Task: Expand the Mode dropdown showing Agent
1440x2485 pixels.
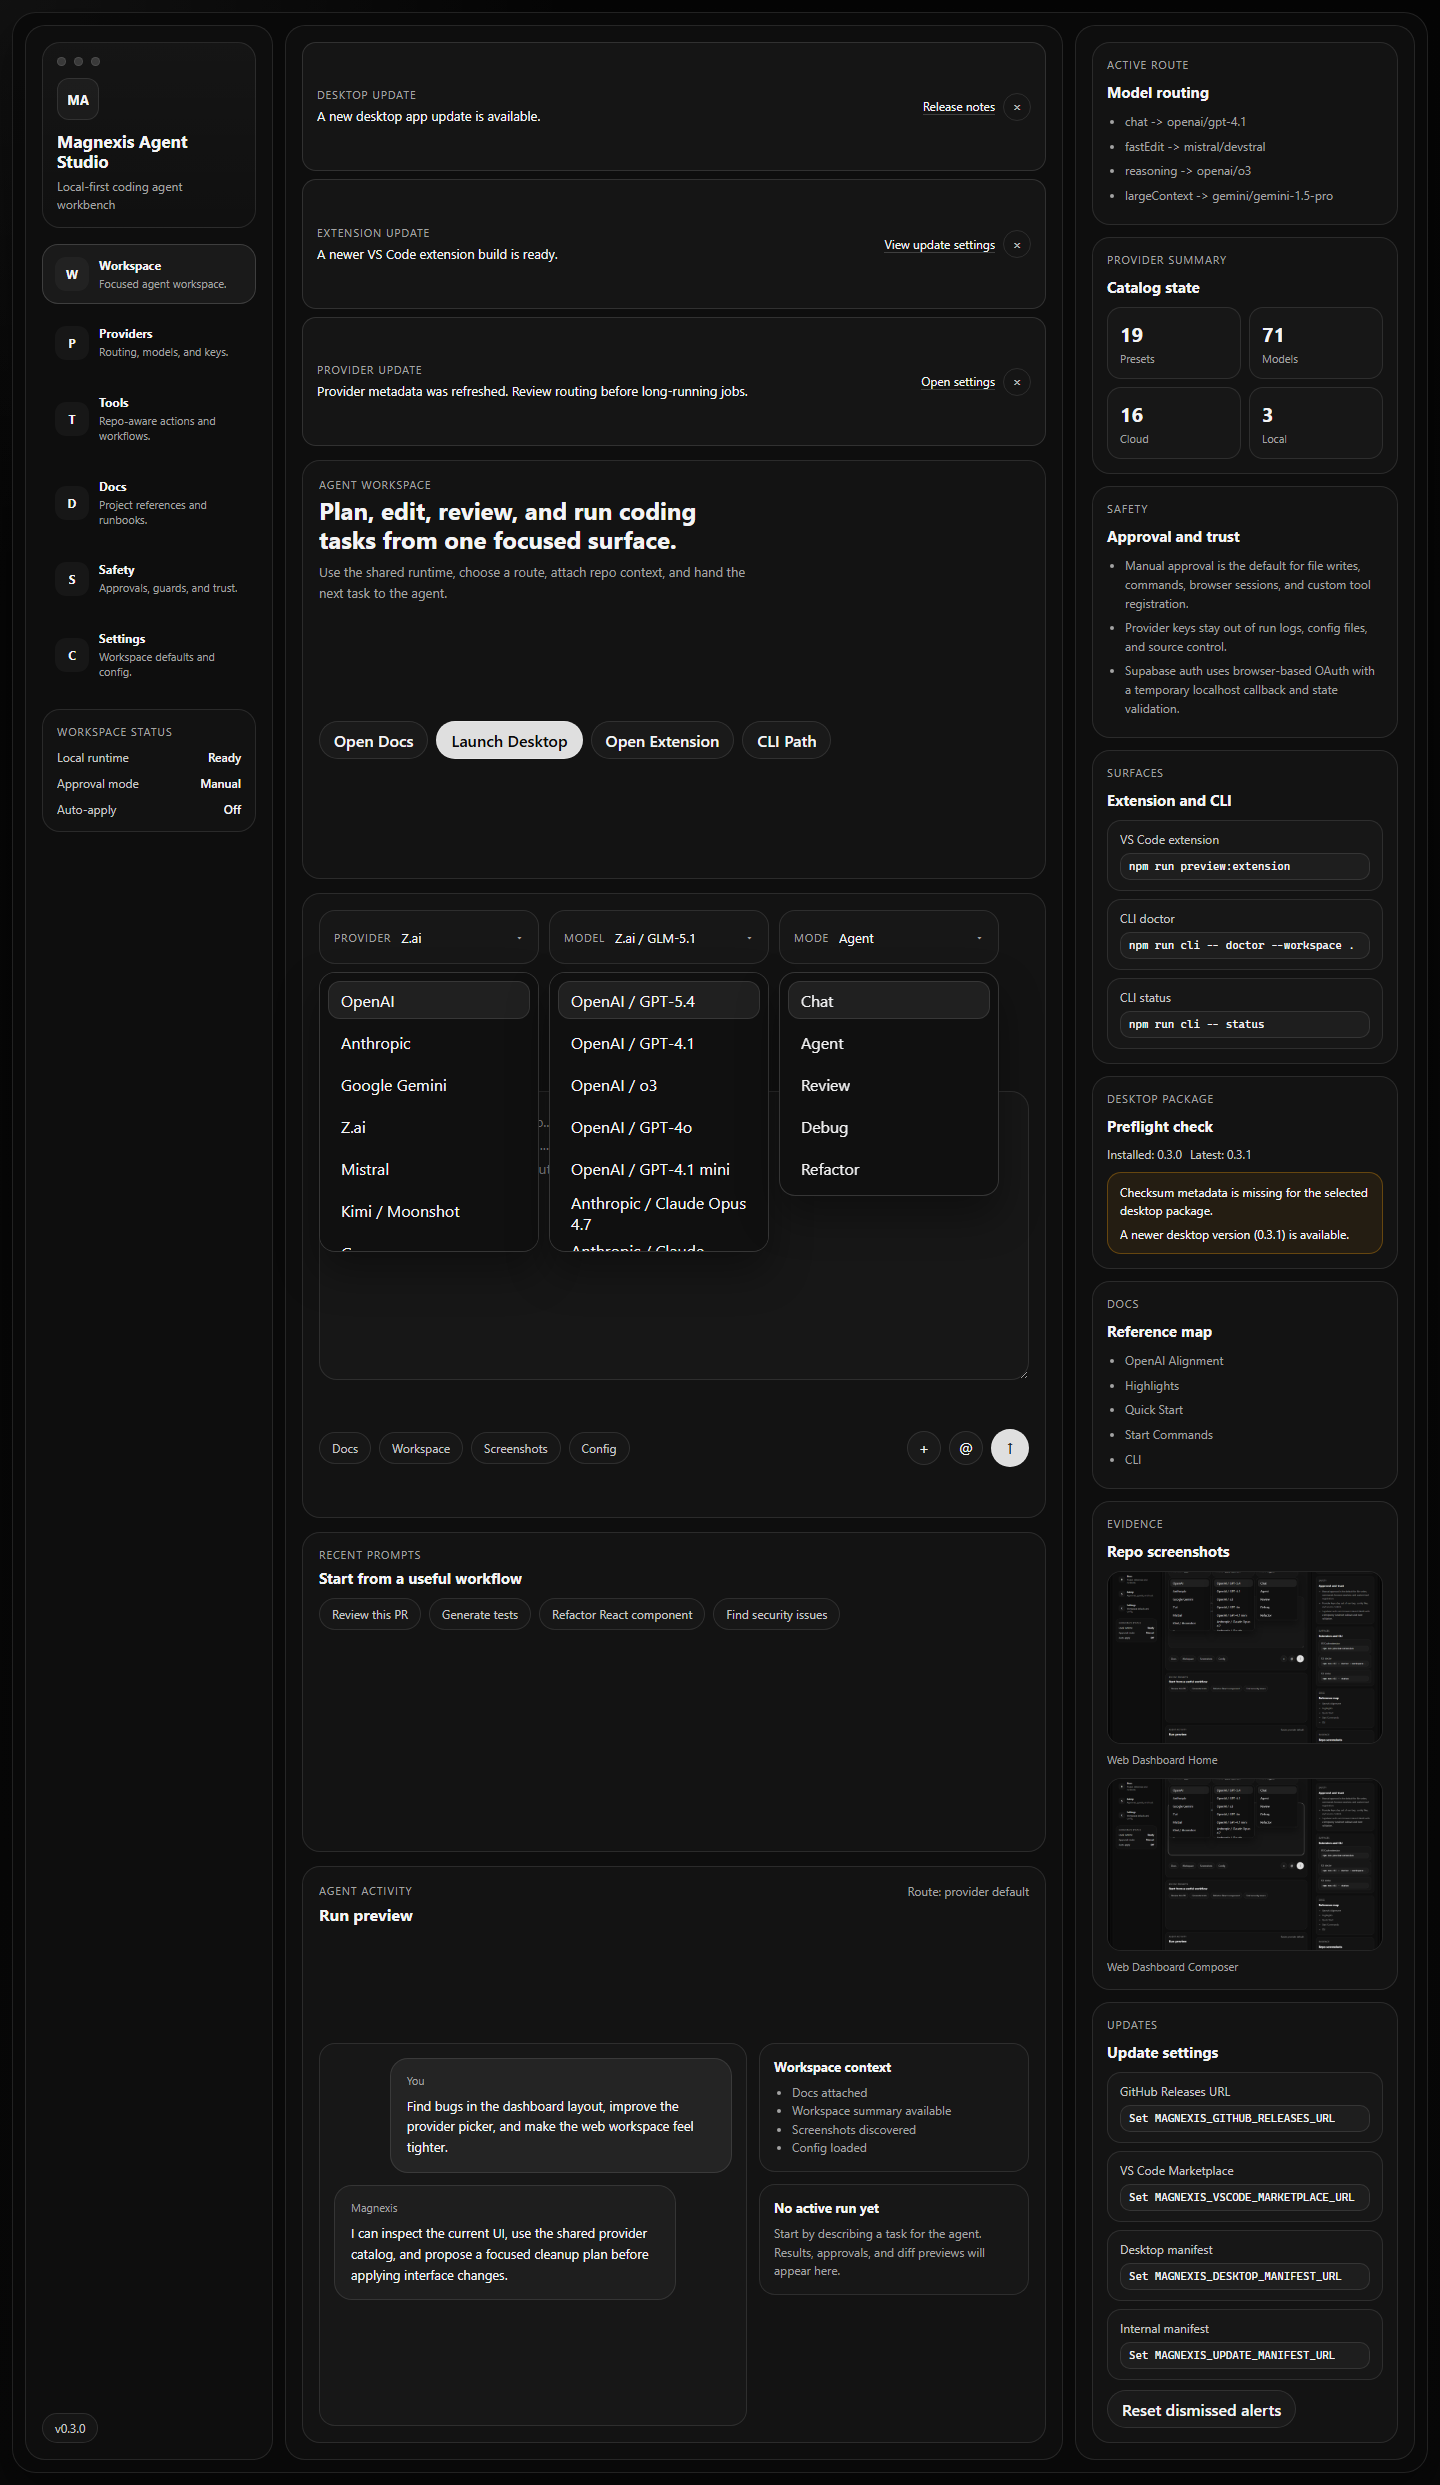Action: pyautogui.click(x=889, y=938)
